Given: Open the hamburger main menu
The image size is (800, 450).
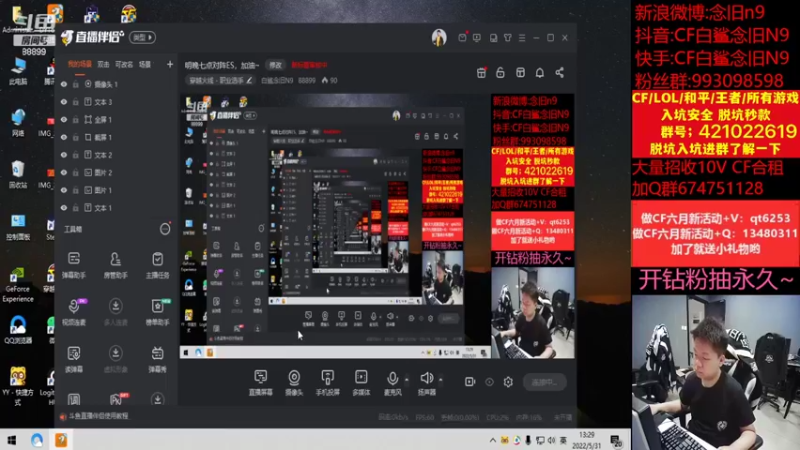Looking at the screenshot, I should 522,38.
